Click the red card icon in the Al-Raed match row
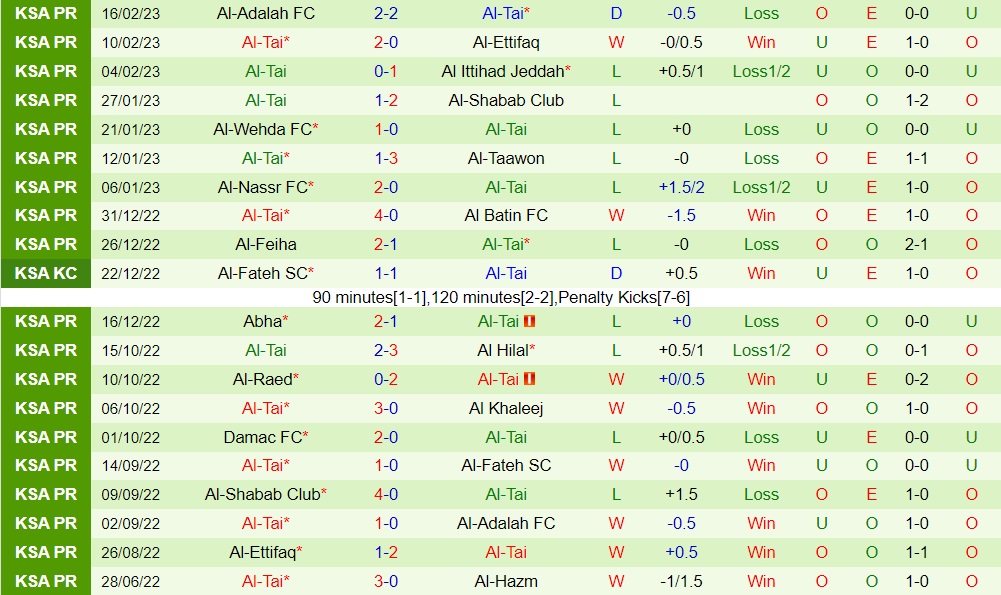1001x595 pixels. 530,379
